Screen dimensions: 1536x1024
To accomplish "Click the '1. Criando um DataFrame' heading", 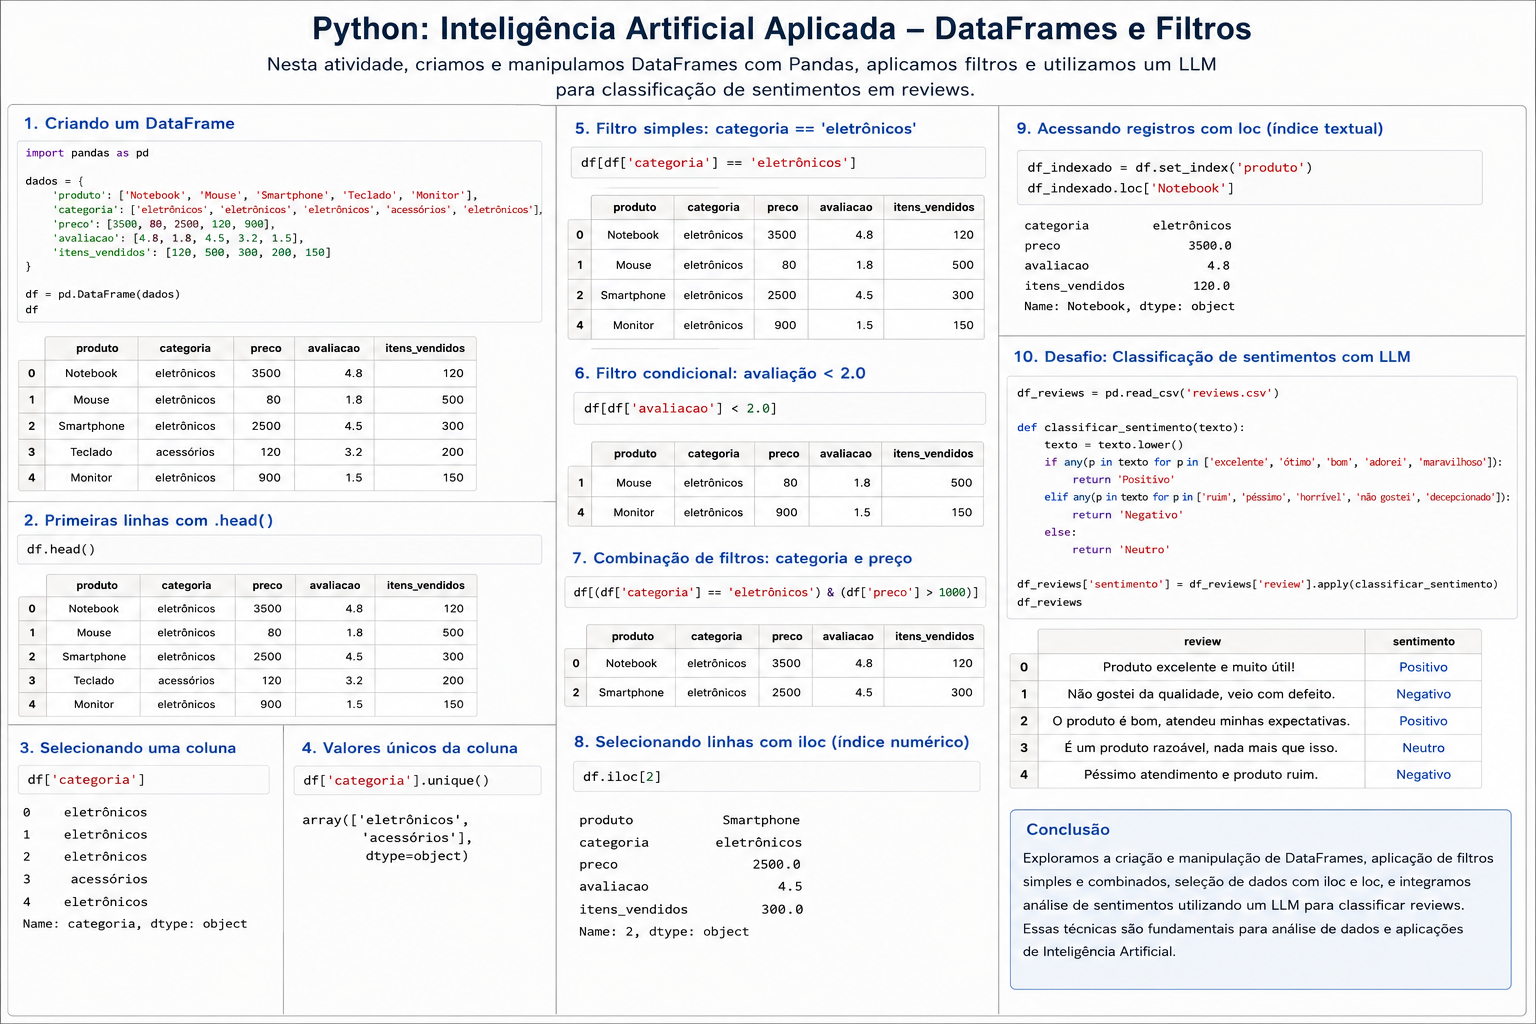I will click(x=129, y=123).
